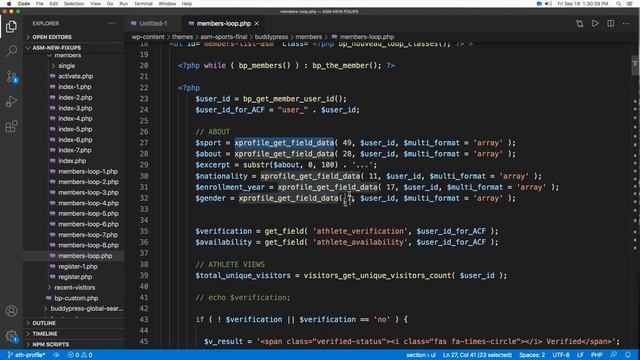The width and height of the screenshot is (640, 360).
Task: Click the sync changes icon in status bar
Action: pyautogui.click(x=56, y=355)
